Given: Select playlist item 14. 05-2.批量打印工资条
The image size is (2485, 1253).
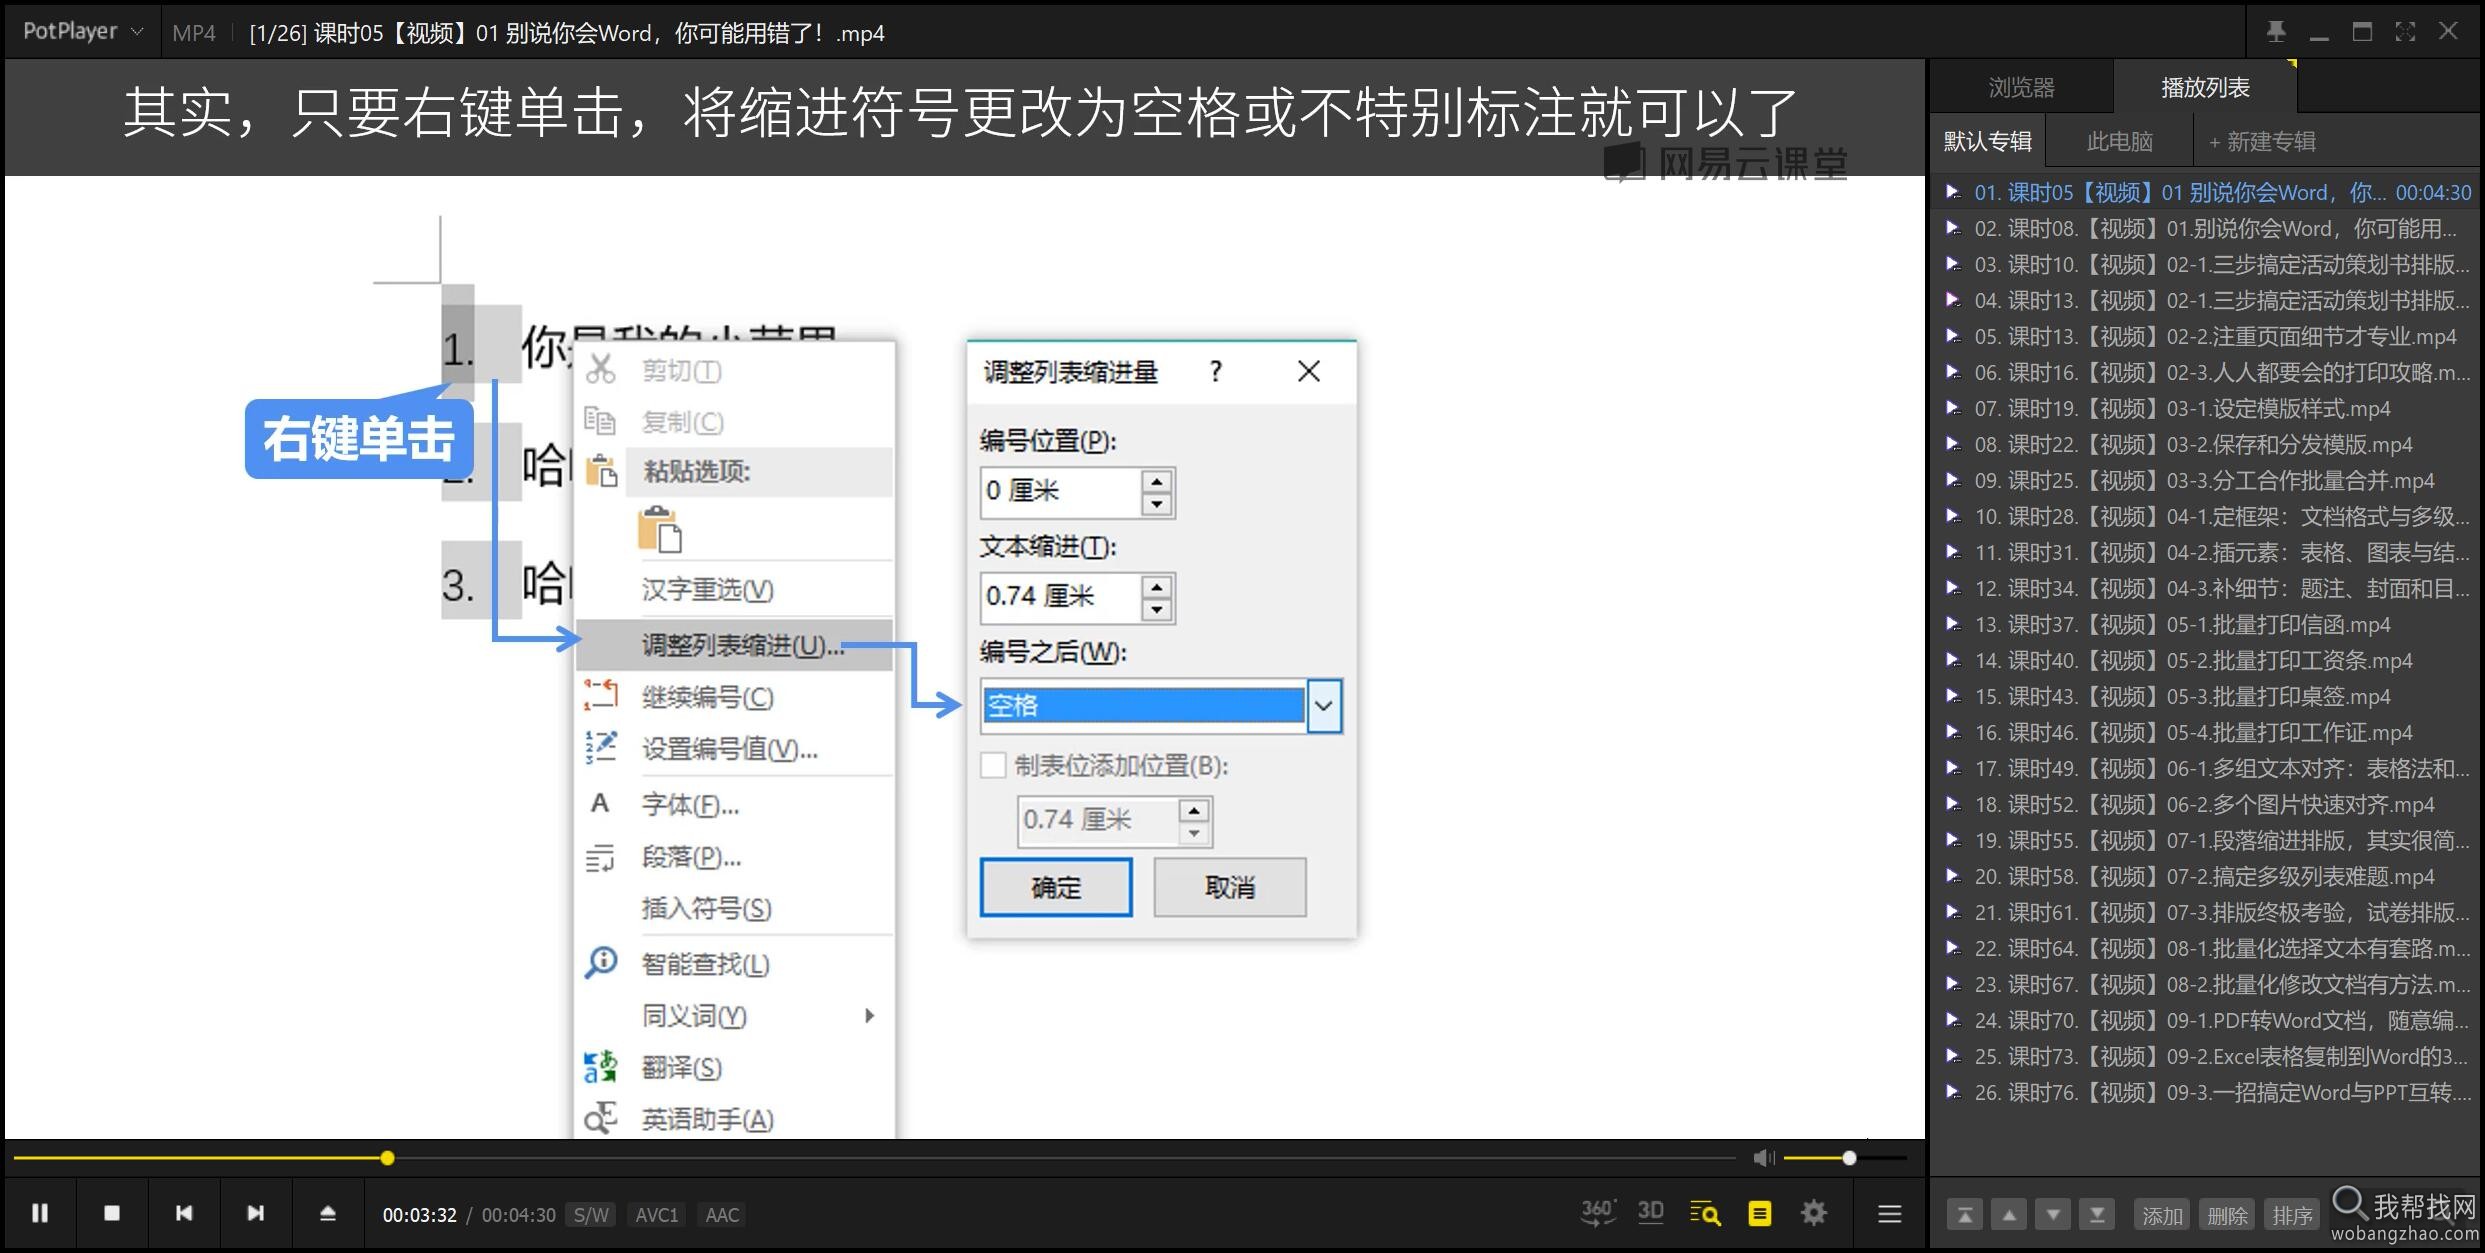Looking at the screenshot, I should click(2207, 660).
